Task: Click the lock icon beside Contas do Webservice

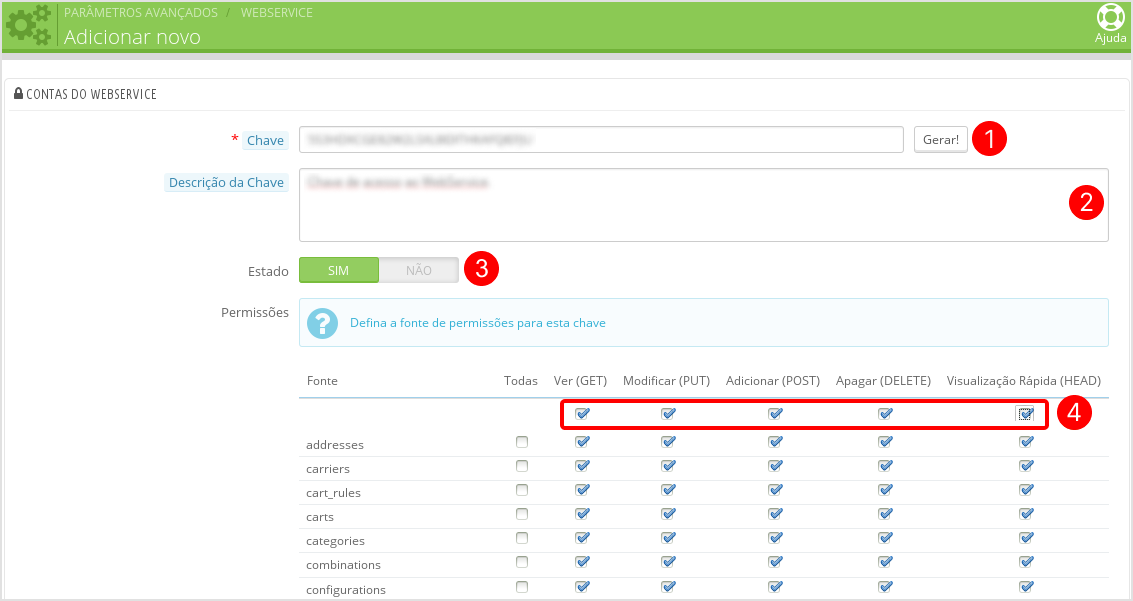Action: tap(19, 93)
